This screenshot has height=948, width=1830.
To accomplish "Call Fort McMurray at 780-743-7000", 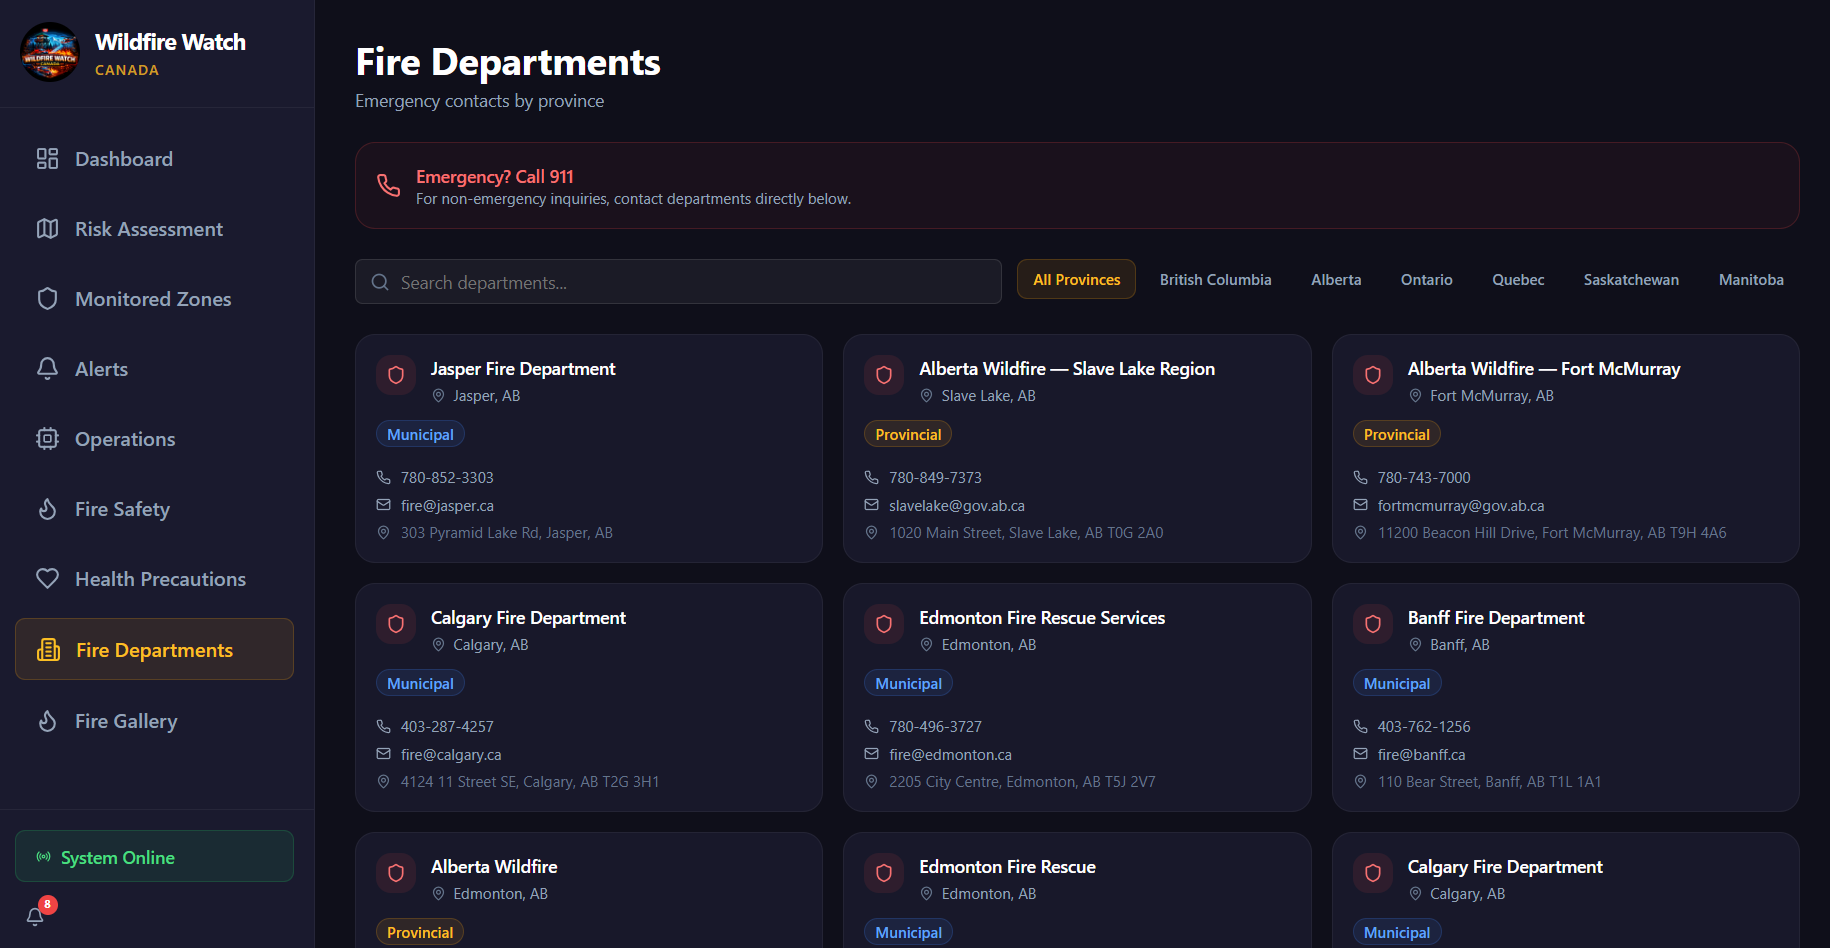I will coord(1424,478).
